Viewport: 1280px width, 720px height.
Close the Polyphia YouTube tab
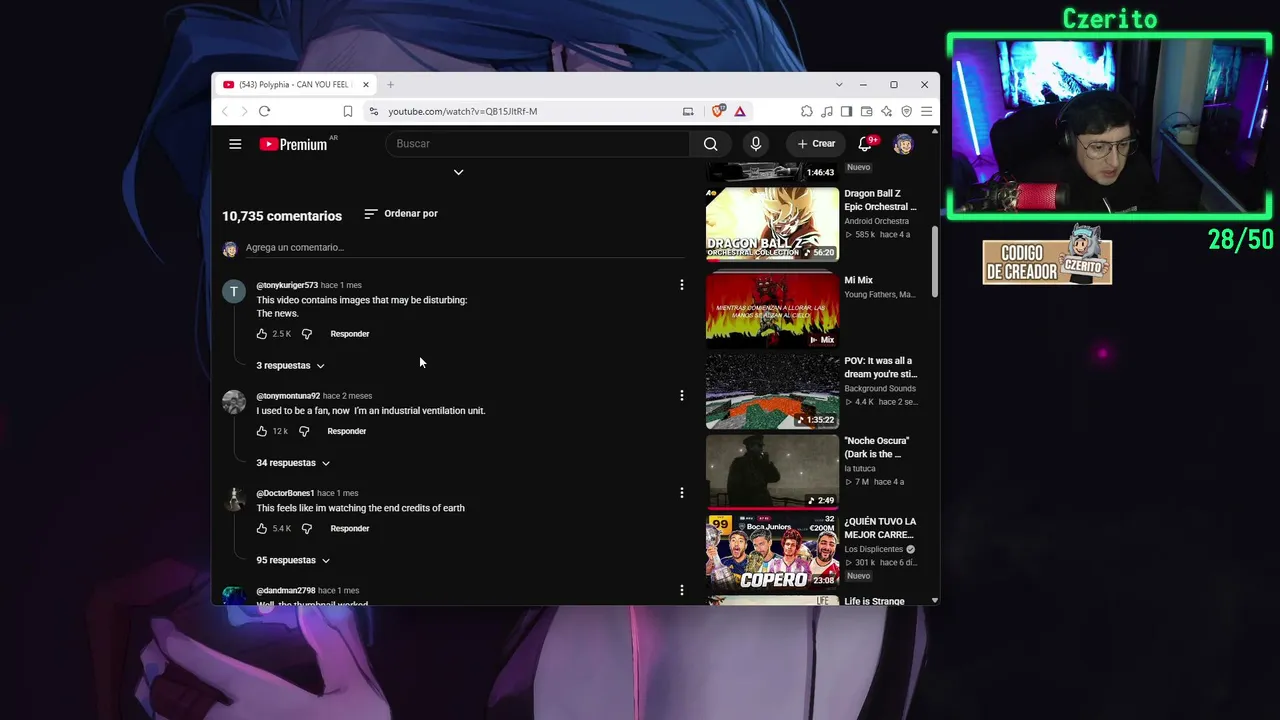366,85
